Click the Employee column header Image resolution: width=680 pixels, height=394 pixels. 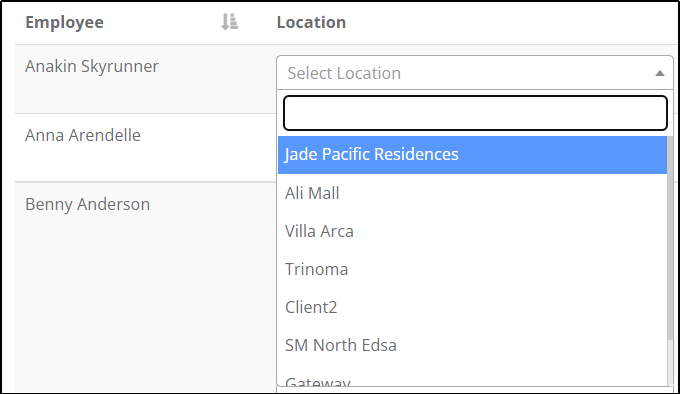pyautogui.click(x=64, y=22)
